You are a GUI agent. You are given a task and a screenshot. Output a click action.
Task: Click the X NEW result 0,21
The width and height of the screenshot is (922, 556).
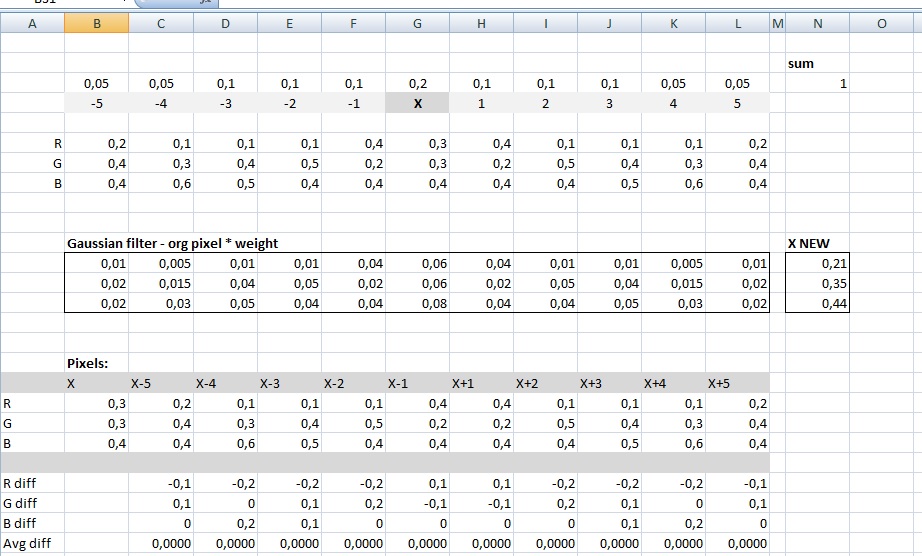click(x=818, y=264)
